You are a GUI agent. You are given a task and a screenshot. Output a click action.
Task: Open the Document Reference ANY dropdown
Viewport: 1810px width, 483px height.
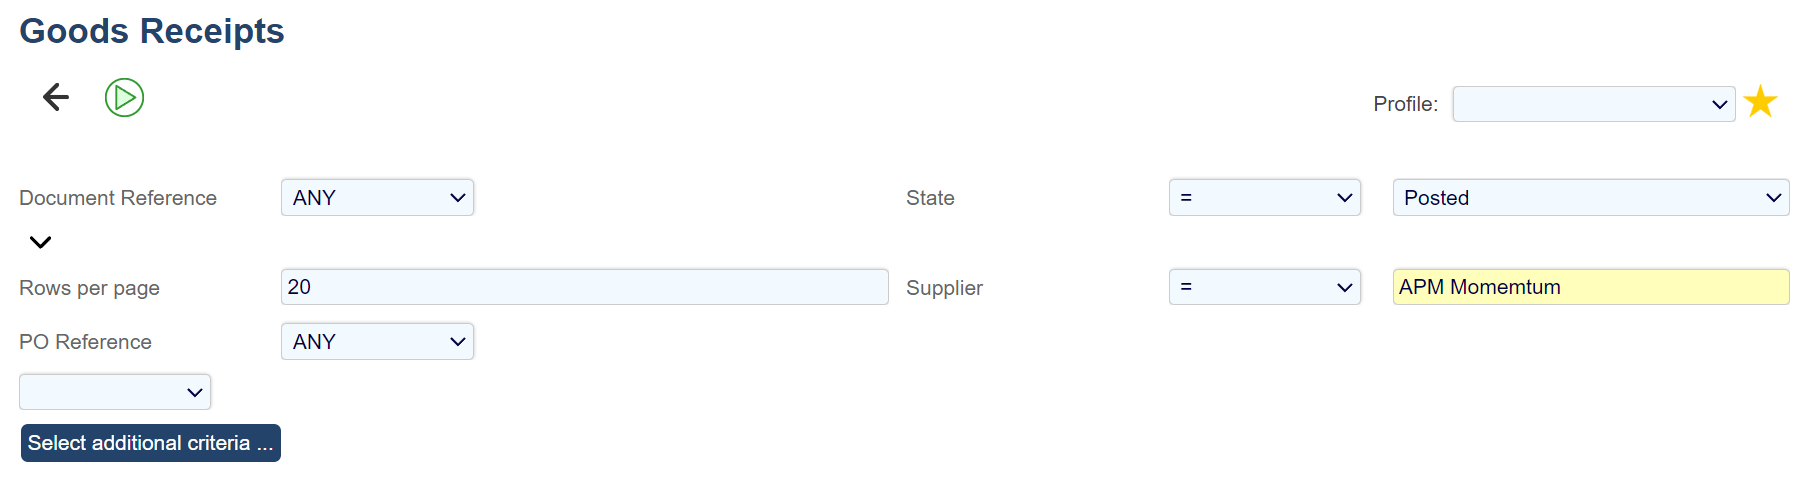377,198
